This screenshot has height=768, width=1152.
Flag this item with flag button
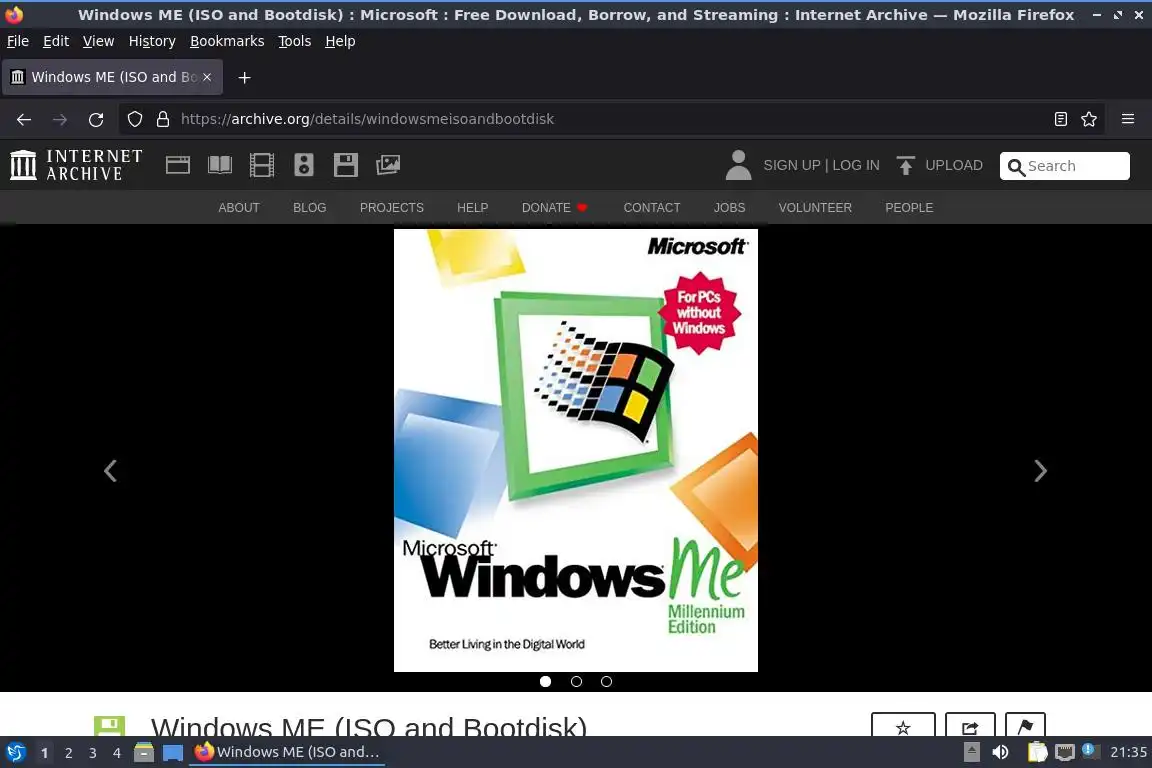(1025, 726)
